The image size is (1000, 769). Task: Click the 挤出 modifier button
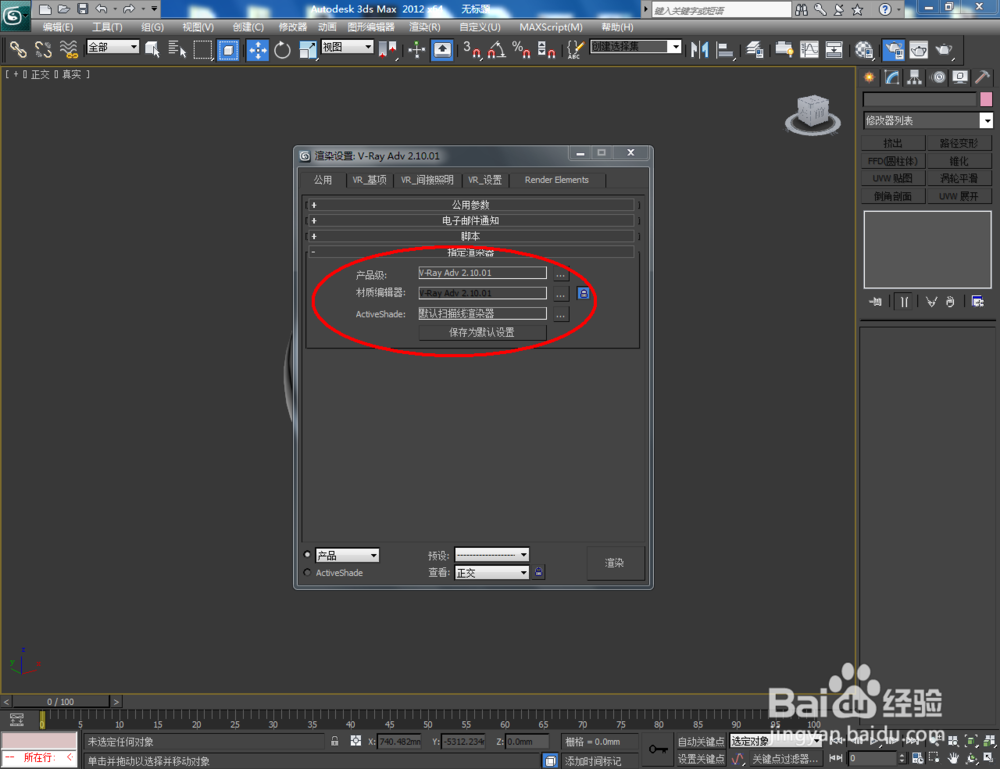click(893, 143)
